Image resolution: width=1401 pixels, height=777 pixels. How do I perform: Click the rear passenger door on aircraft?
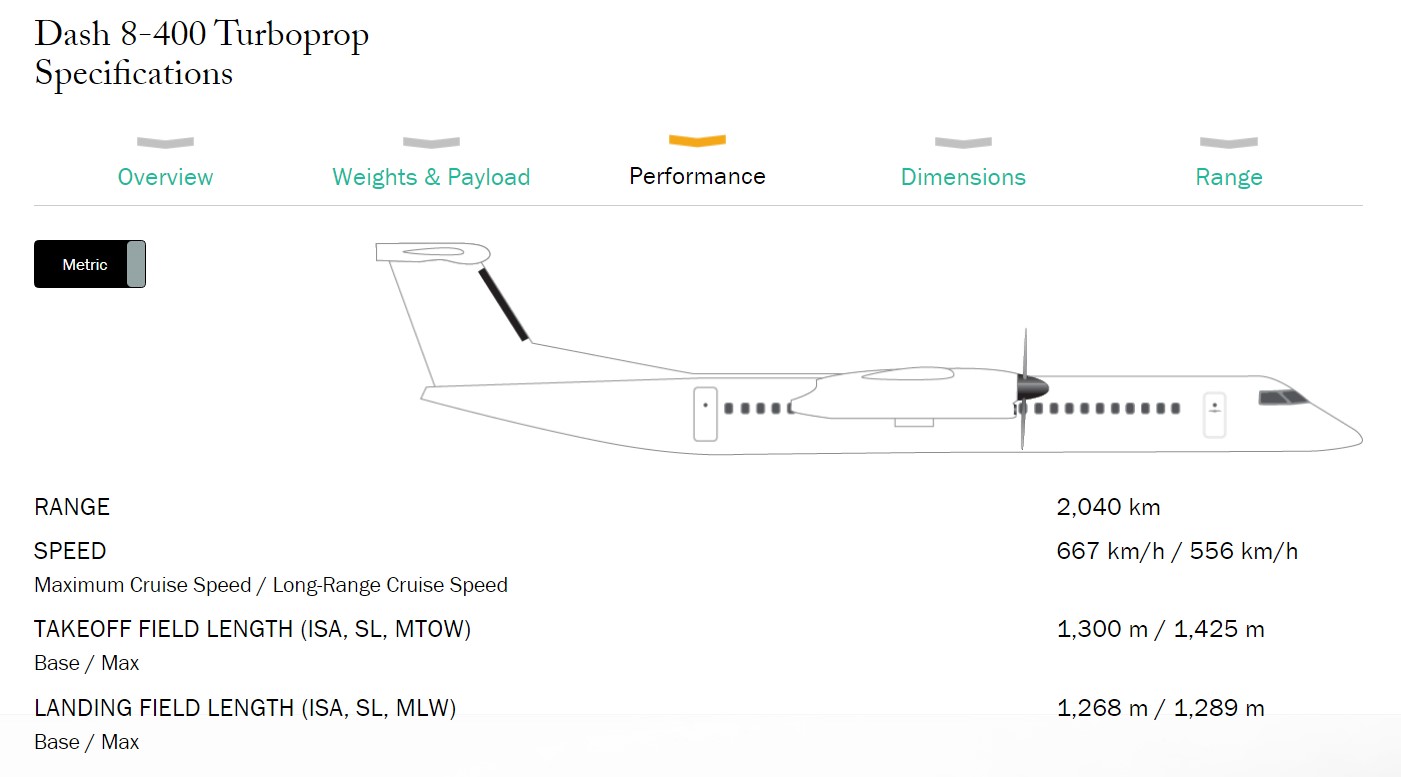pos(705,413)
